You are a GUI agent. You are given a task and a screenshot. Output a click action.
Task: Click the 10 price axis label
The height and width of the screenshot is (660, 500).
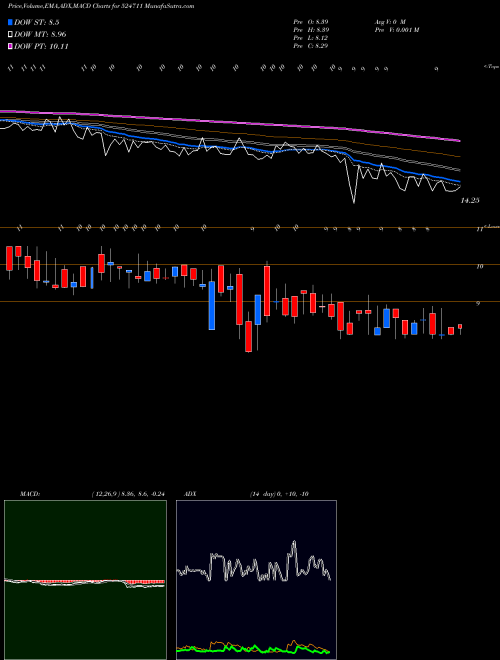pos(479,266)
